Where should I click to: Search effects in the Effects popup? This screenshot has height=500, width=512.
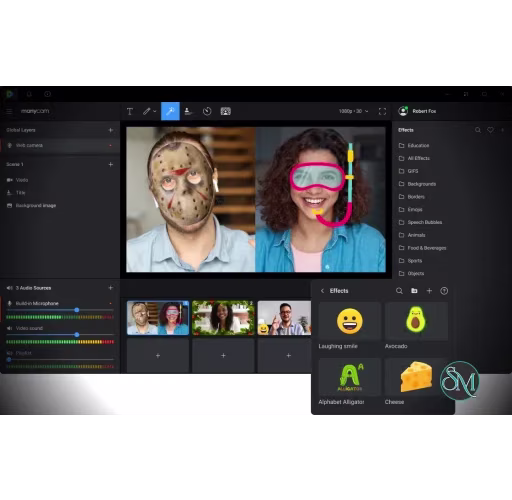pyautogui.click(x=399, y=291)
